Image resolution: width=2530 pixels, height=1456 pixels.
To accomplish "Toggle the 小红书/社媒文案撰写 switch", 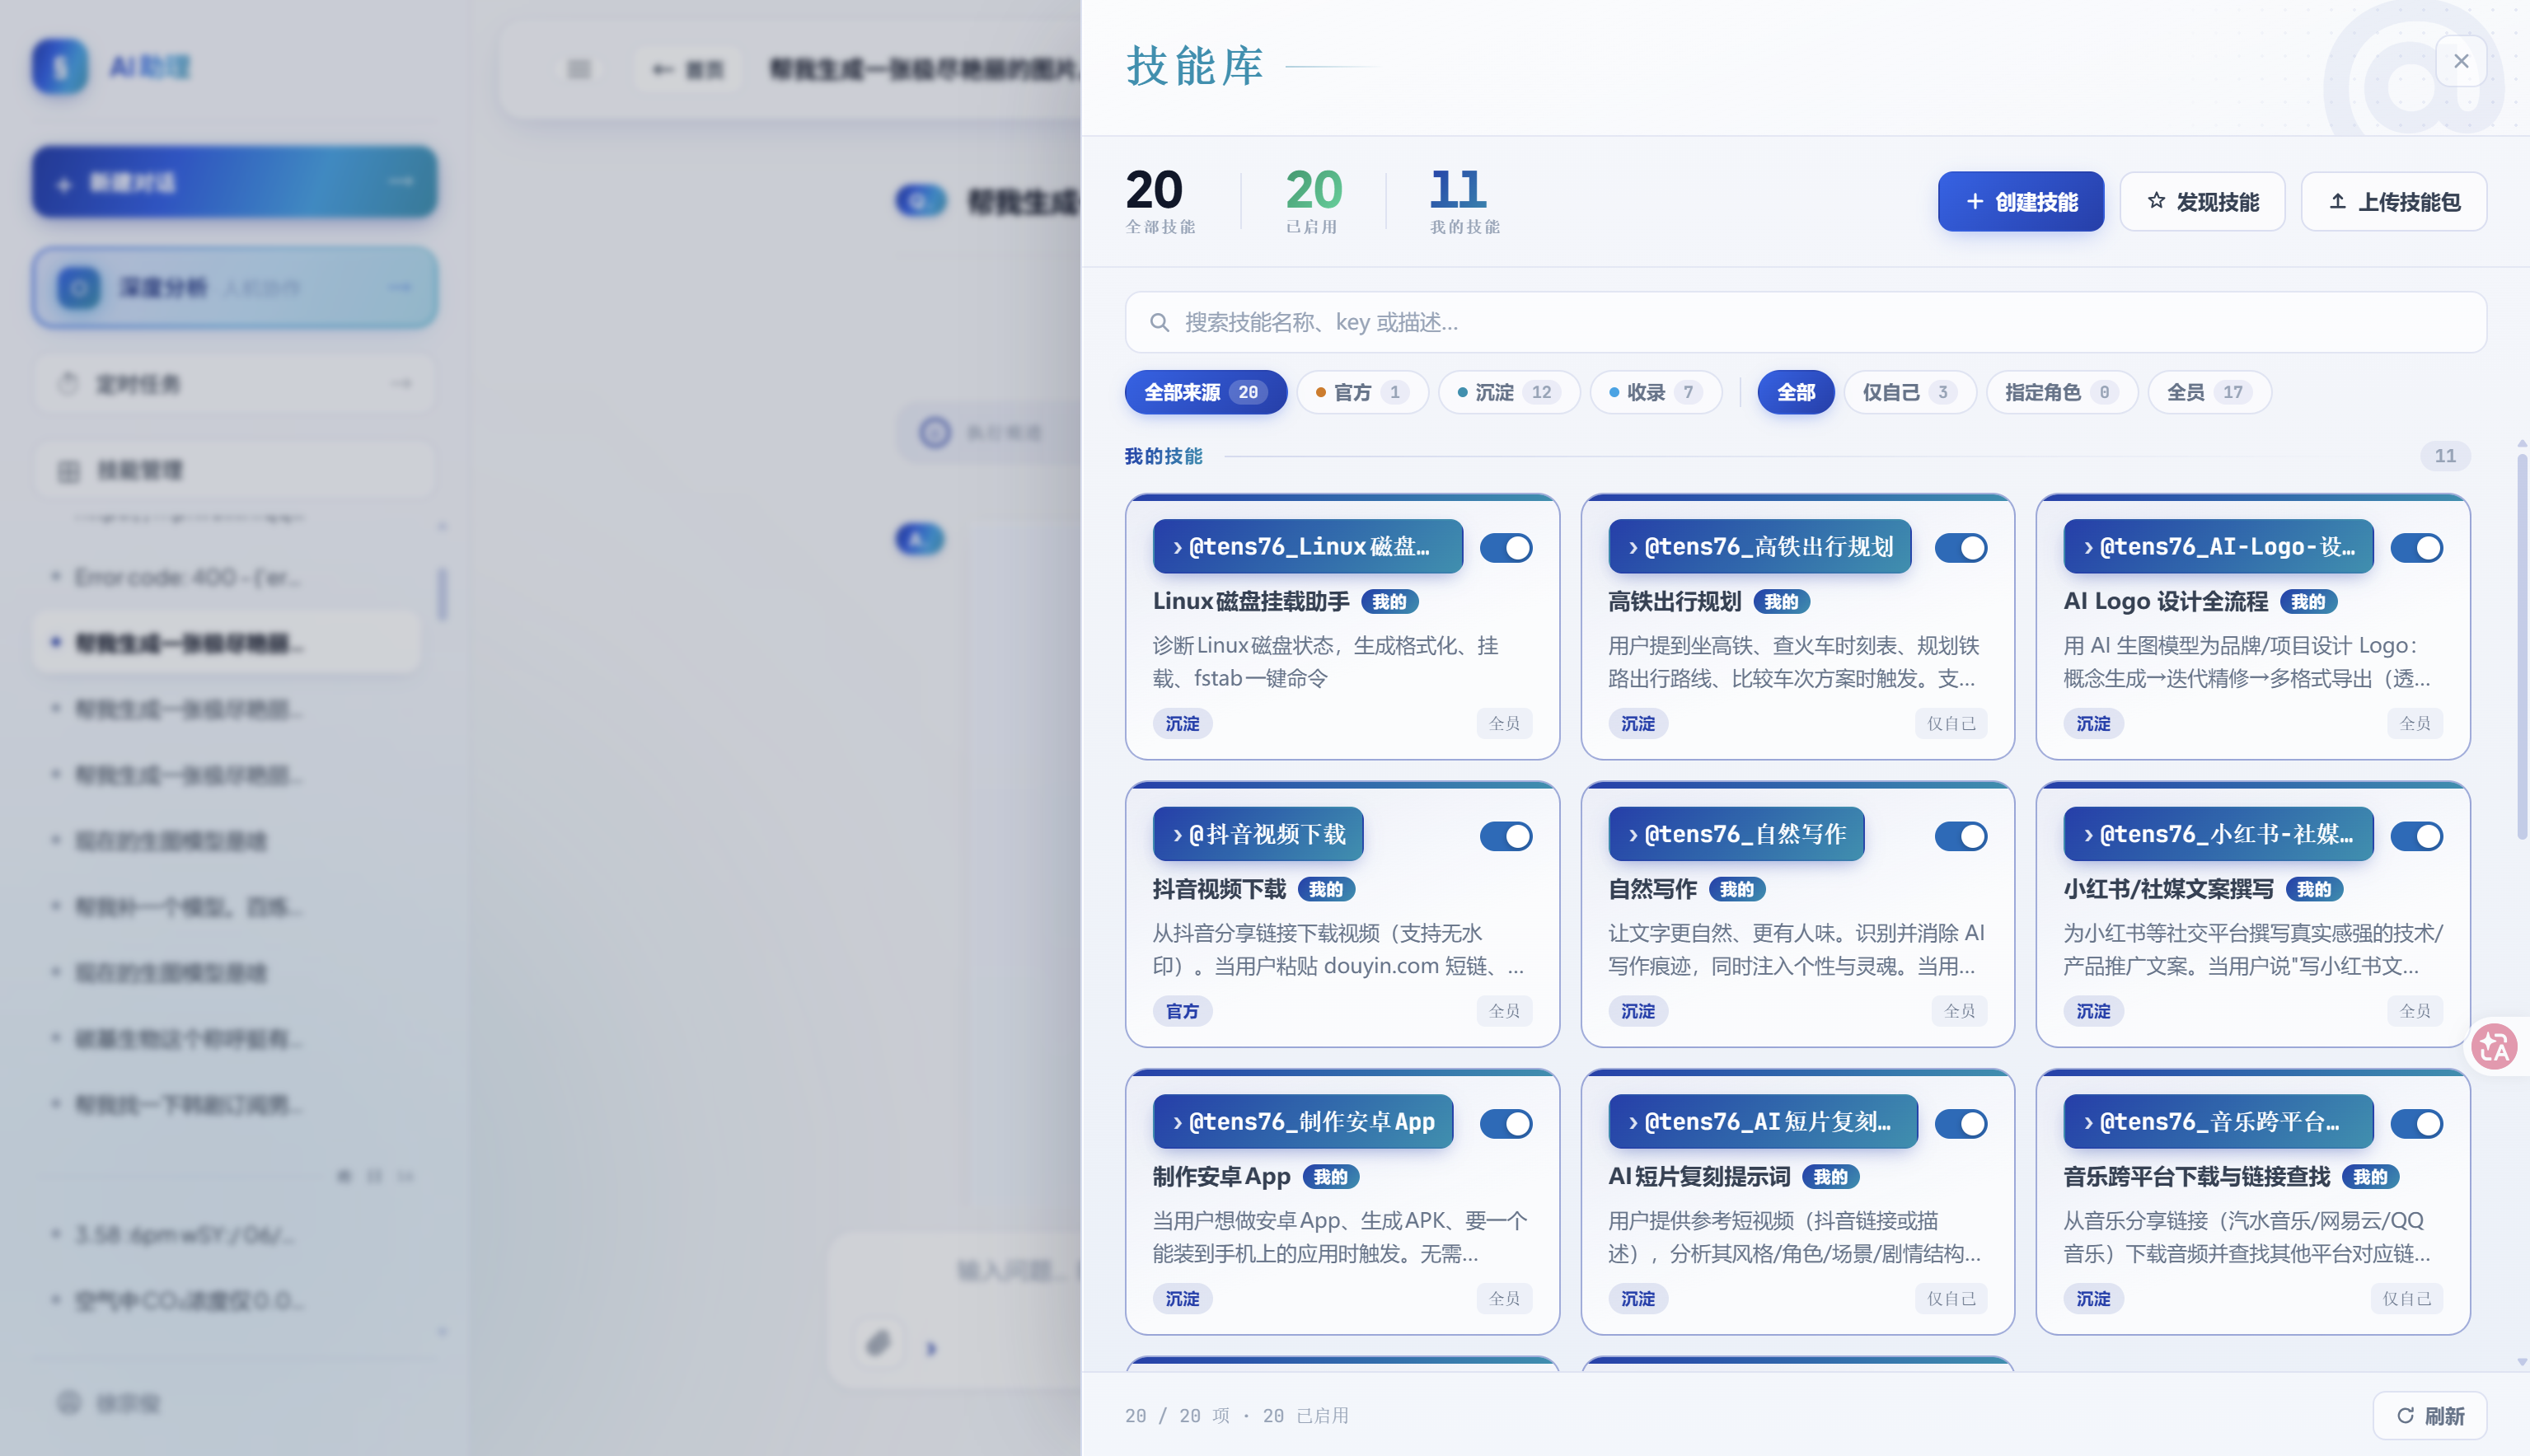I will (2416, 836).
